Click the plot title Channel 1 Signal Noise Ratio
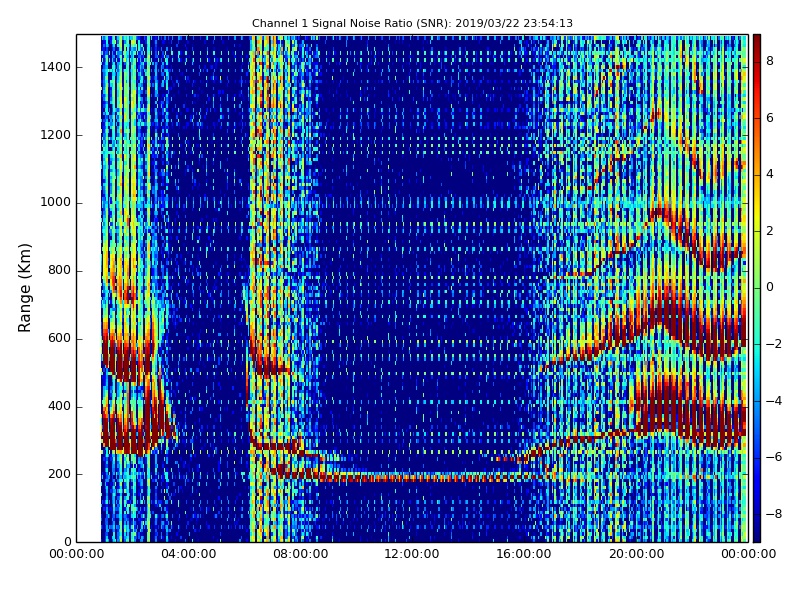The width and height of the screenshot is (800, 600). tap(412, 23)
